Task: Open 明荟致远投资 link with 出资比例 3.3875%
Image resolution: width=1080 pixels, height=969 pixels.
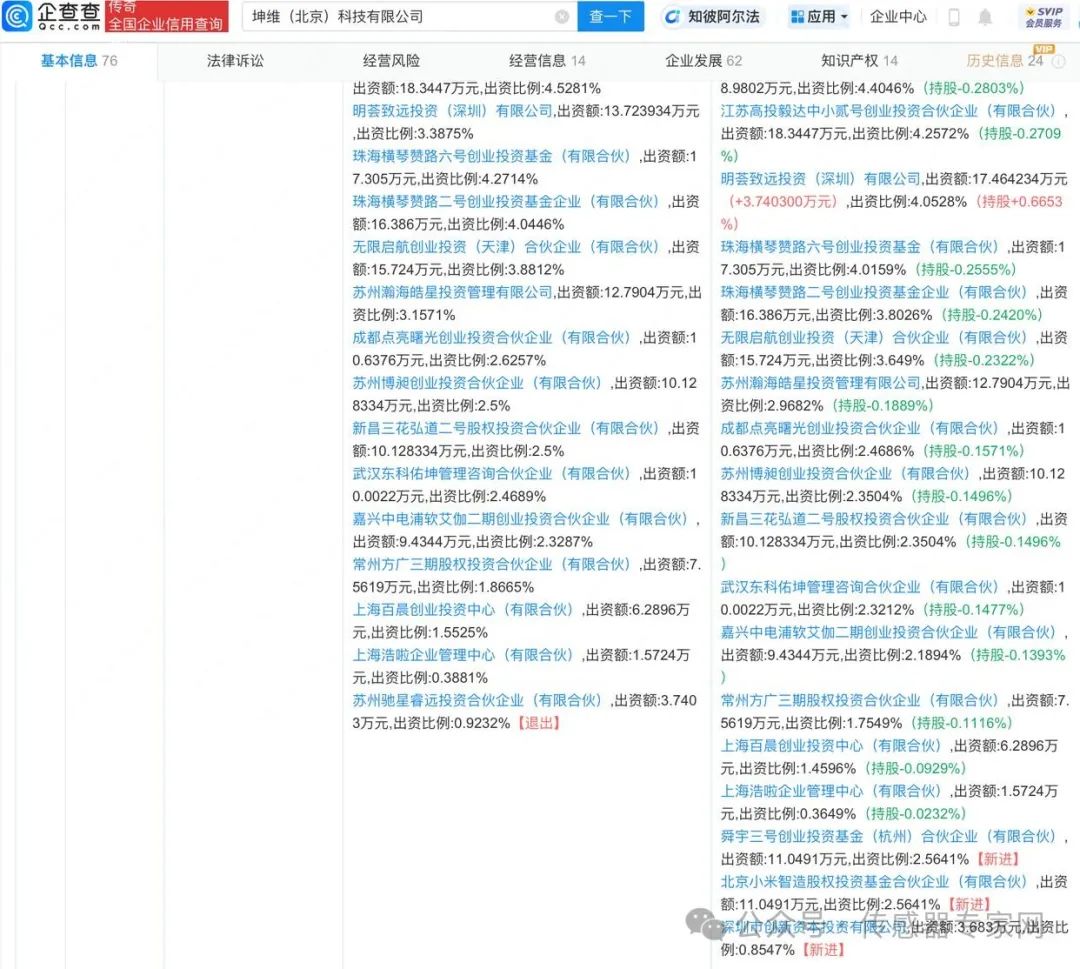Action: (x=453, y=111)
